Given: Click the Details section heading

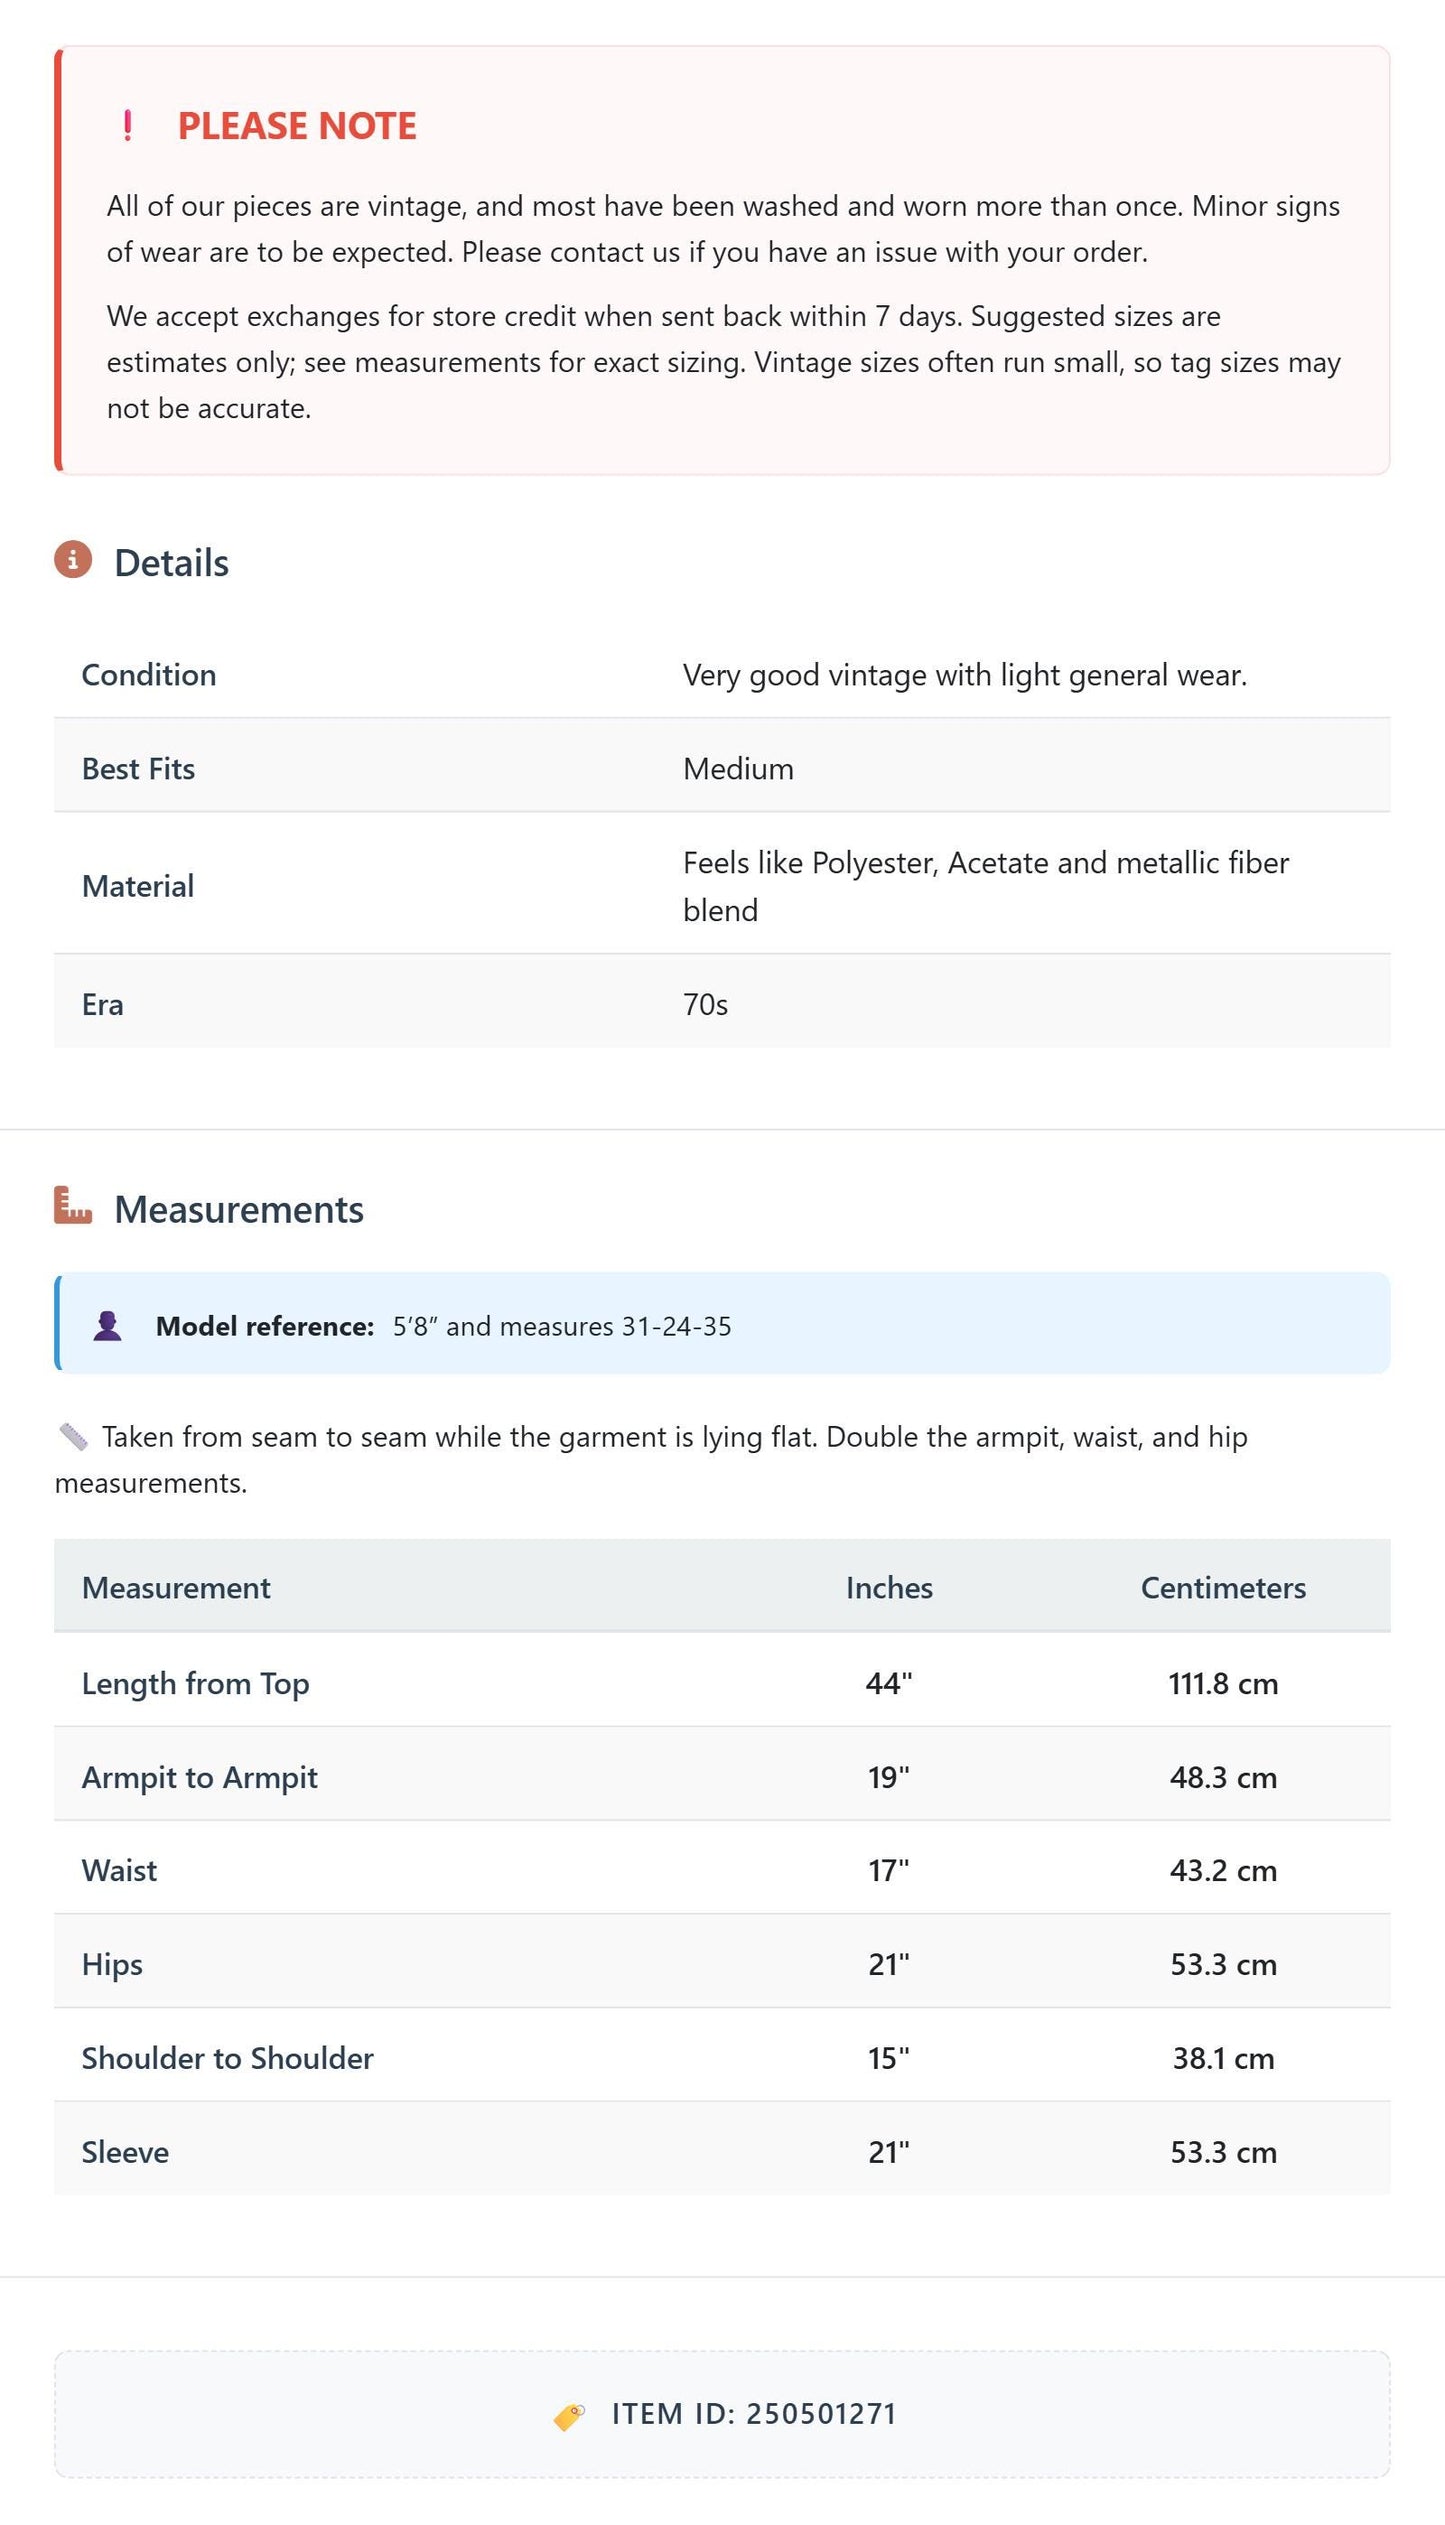Looking at the screenshot, I should coord(171,563).
